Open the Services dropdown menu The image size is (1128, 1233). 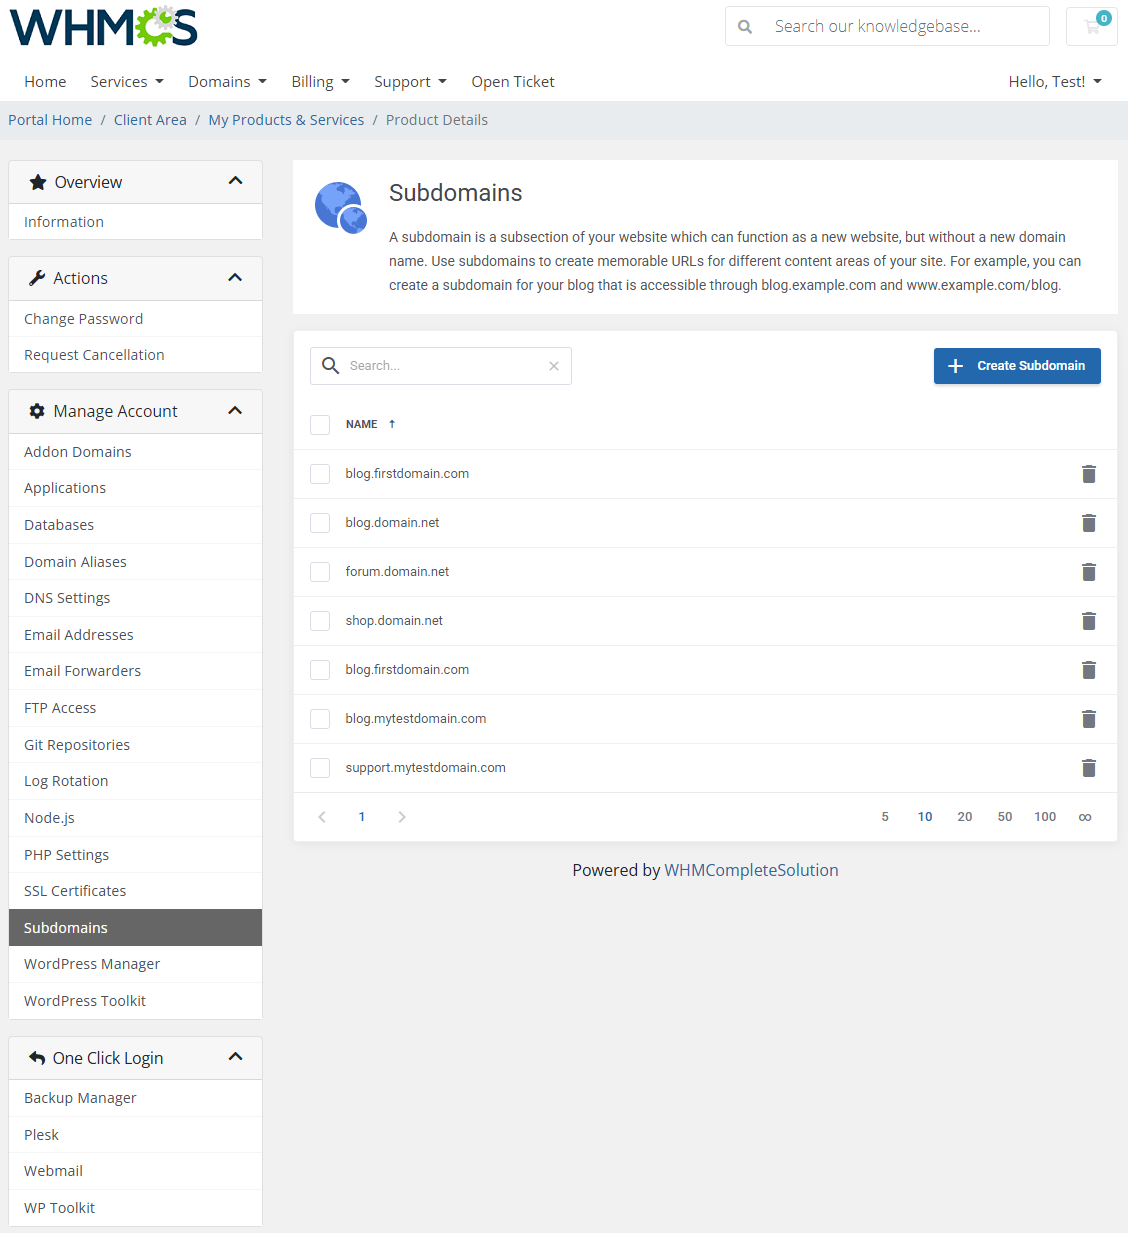pos(126,81)
